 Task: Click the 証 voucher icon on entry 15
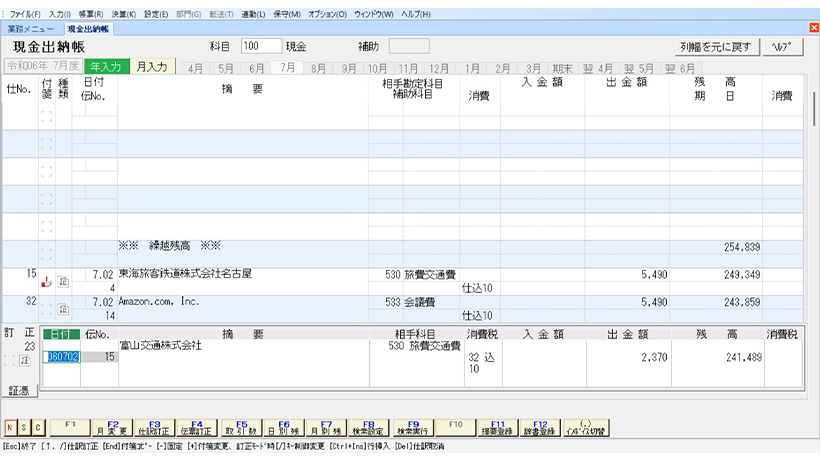63,282
